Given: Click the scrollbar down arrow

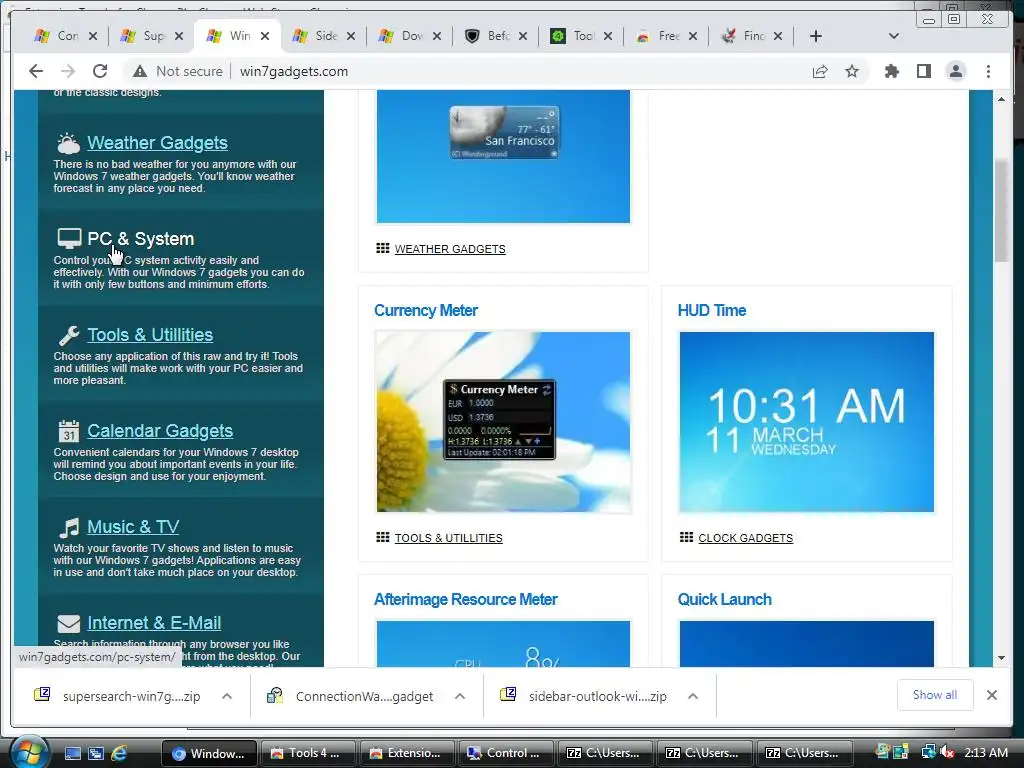Looking at the screenshot, I should (x=1001, y=658).
